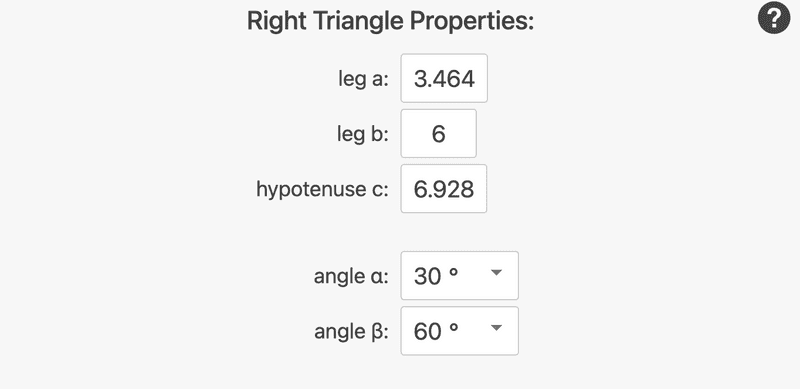This screenshot has width=800, height=389.
Task: Click the "leg b:" label
Action: click(x=363, y=134)
